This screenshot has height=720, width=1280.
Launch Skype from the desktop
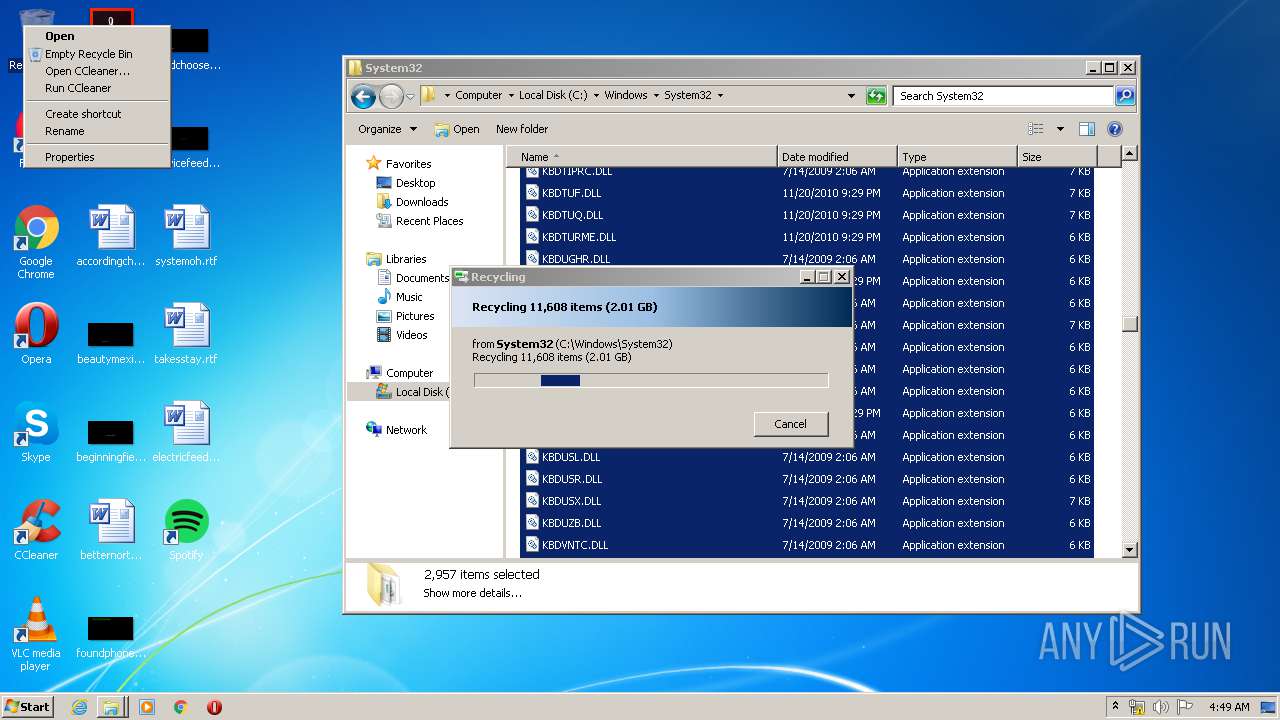(x=36, y=433)
